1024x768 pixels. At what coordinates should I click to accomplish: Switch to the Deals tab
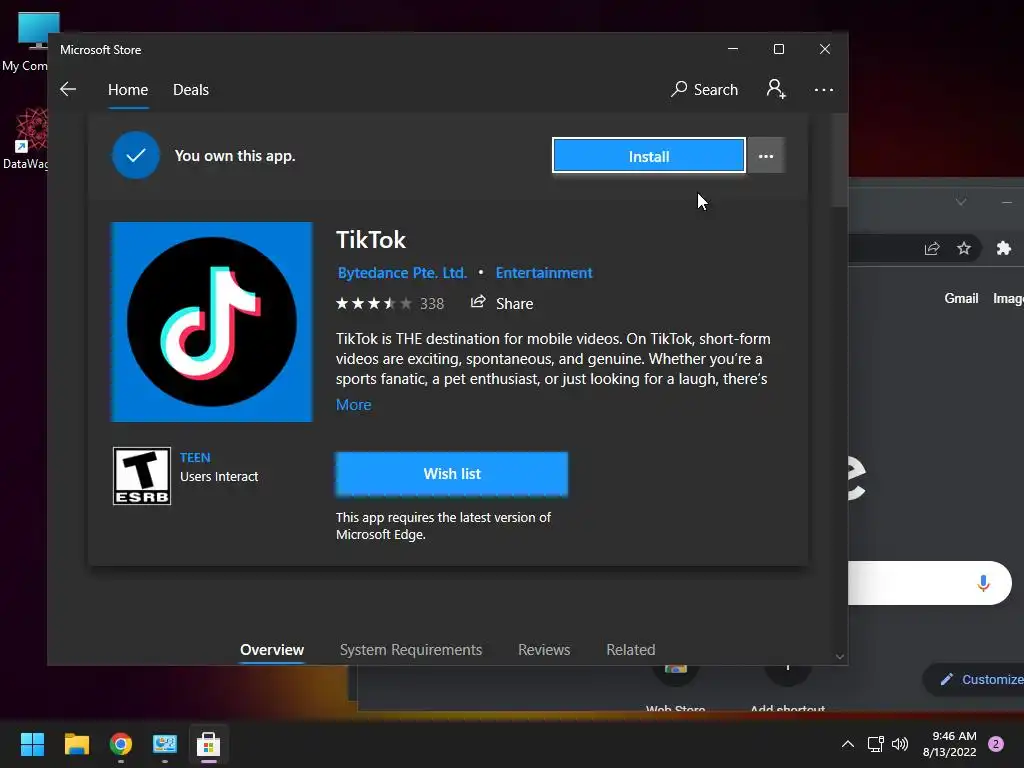click(x=191, y=89)
